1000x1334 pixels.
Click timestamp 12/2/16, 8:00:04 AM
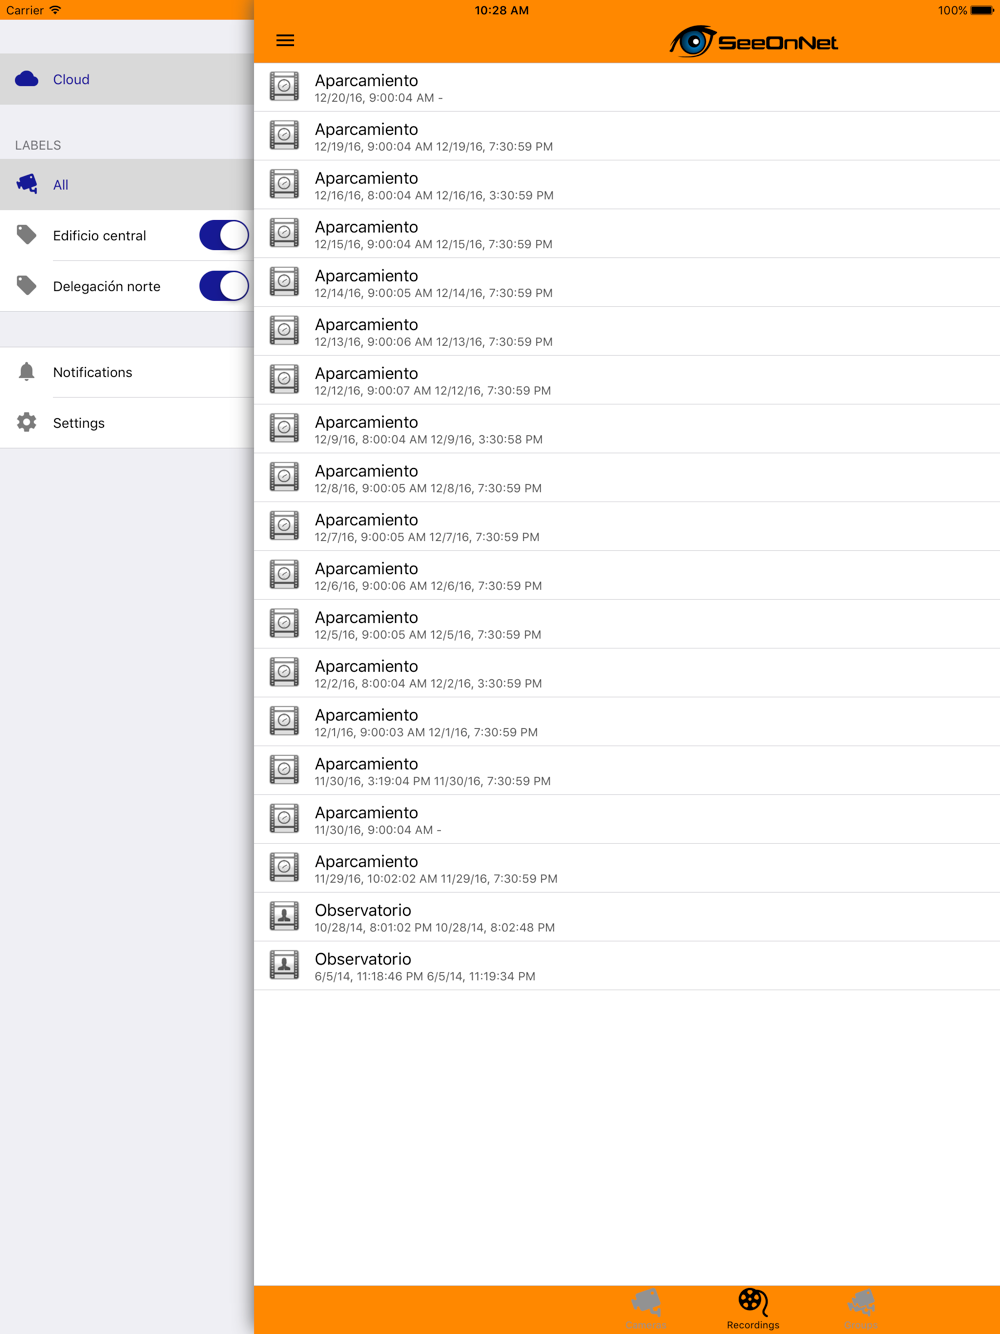click(369, 684)
